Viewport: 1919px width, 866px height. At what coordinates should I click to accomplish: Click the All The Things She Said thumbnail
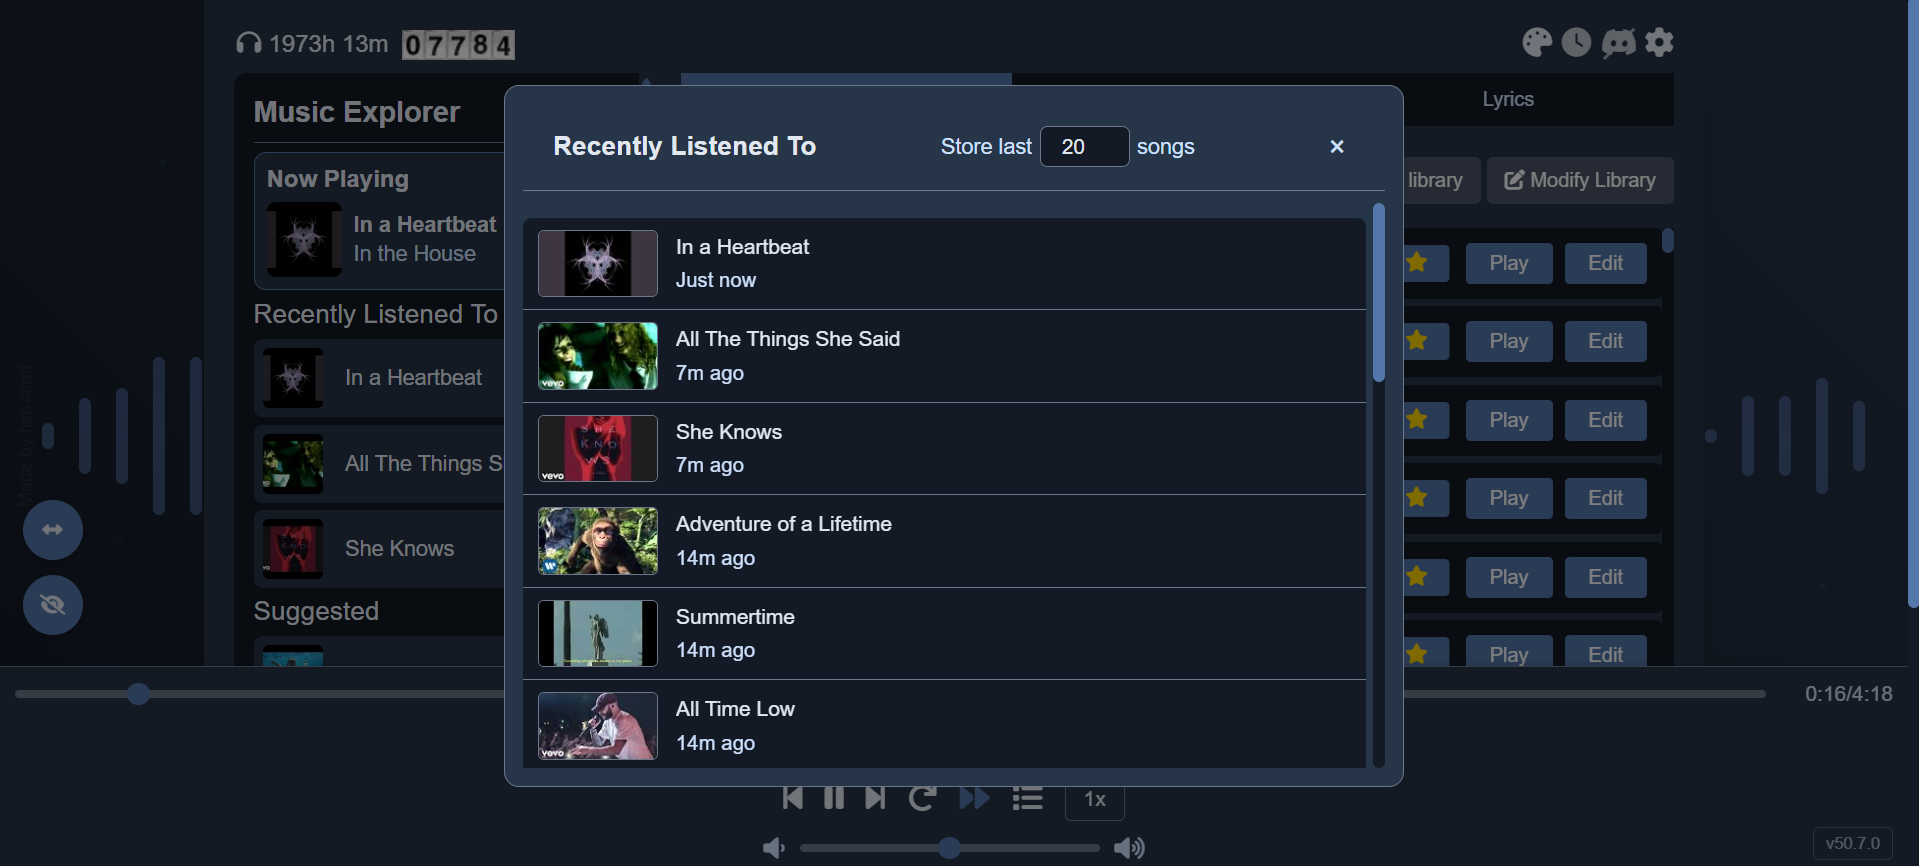point(598,356)
